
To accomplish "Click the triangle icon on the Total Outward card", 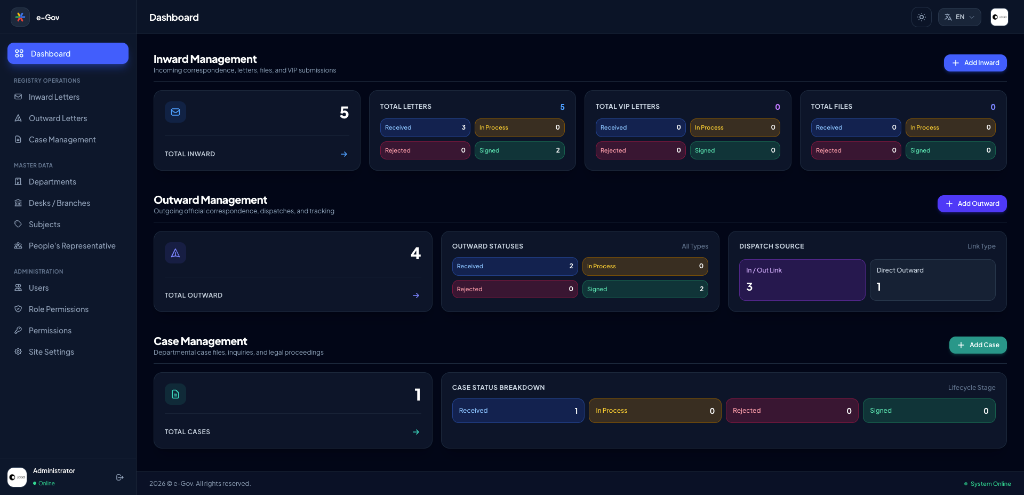I will [175, 253].
